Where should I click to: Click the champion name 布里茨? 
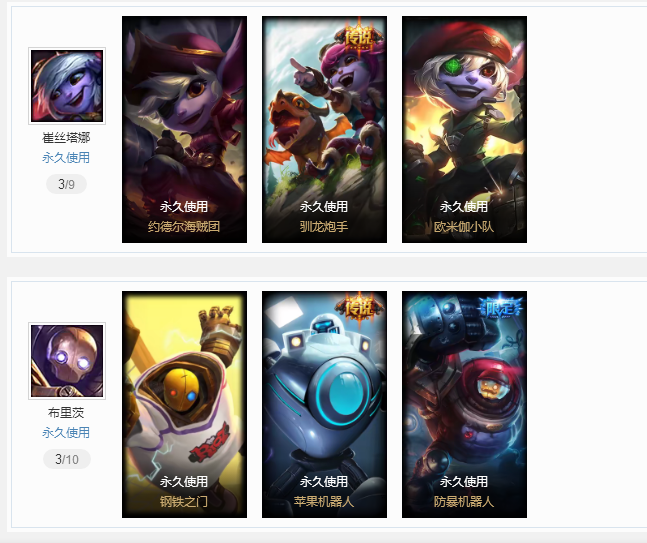pyautogui.click(x=66, y=412)
